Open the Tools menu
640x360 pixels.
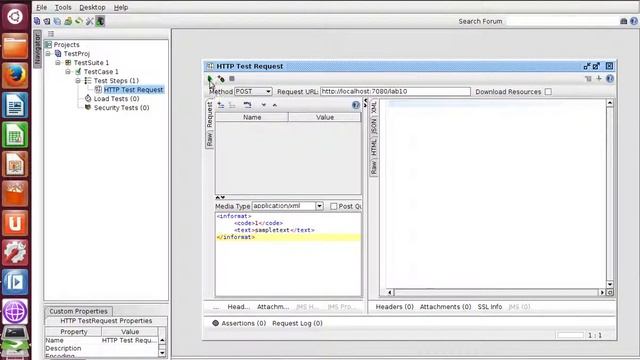pos(63,7)
